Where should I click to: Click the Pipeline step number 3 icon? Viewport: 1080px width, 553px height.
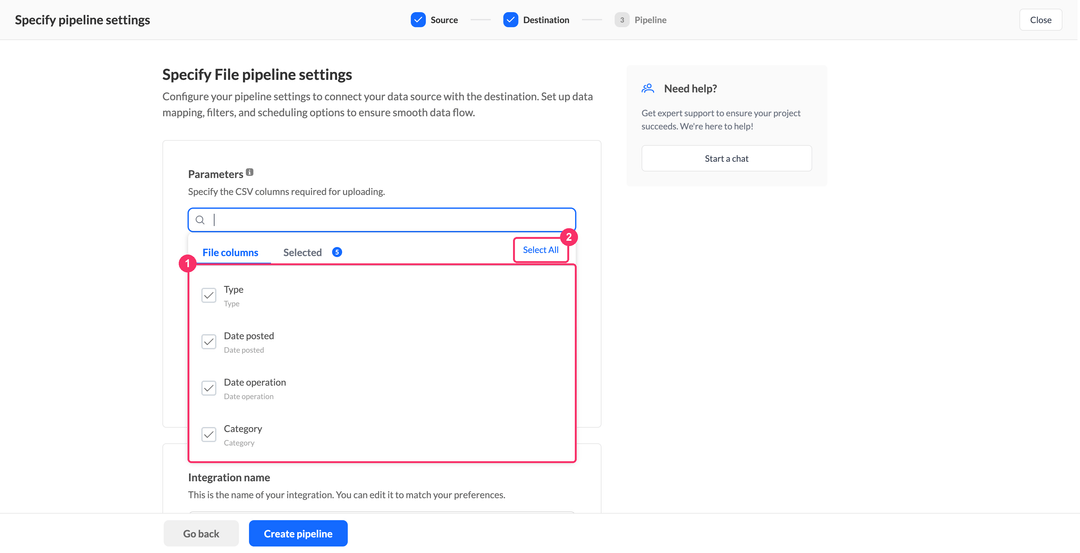pyautogui.click(x=622, y=20)
